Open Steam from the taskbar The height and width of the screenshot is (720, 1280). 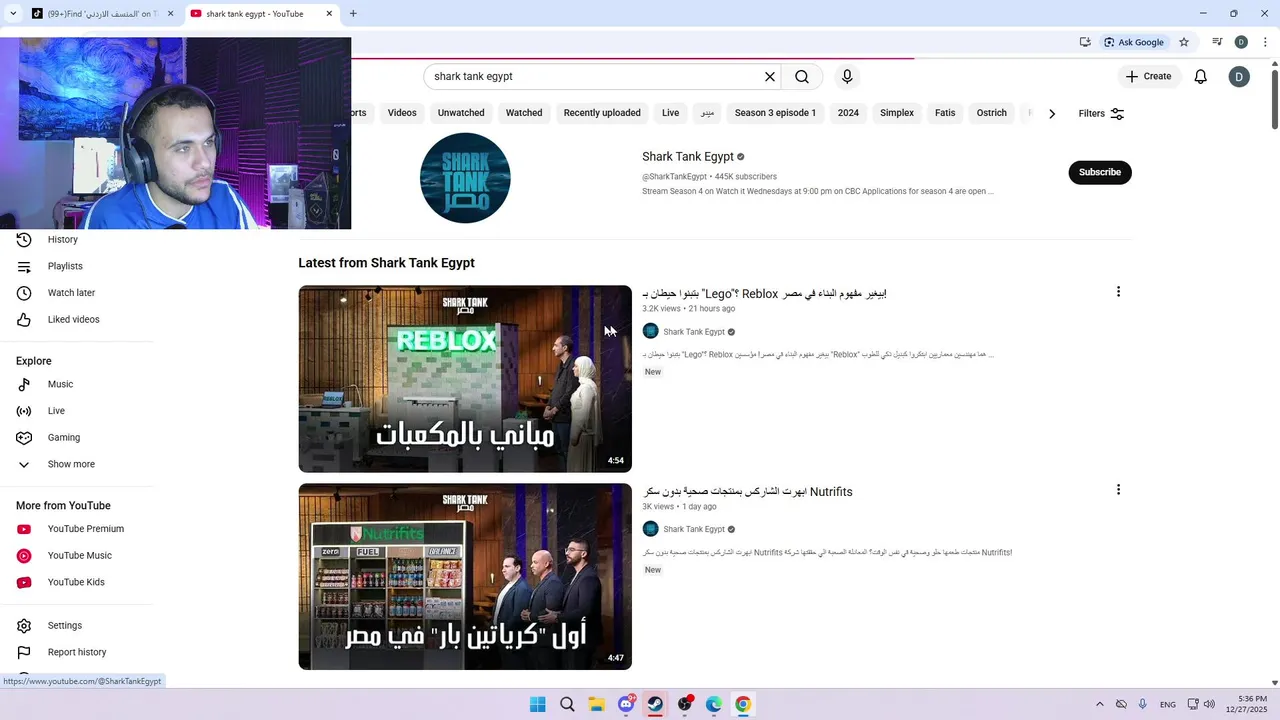coord(655,704)
